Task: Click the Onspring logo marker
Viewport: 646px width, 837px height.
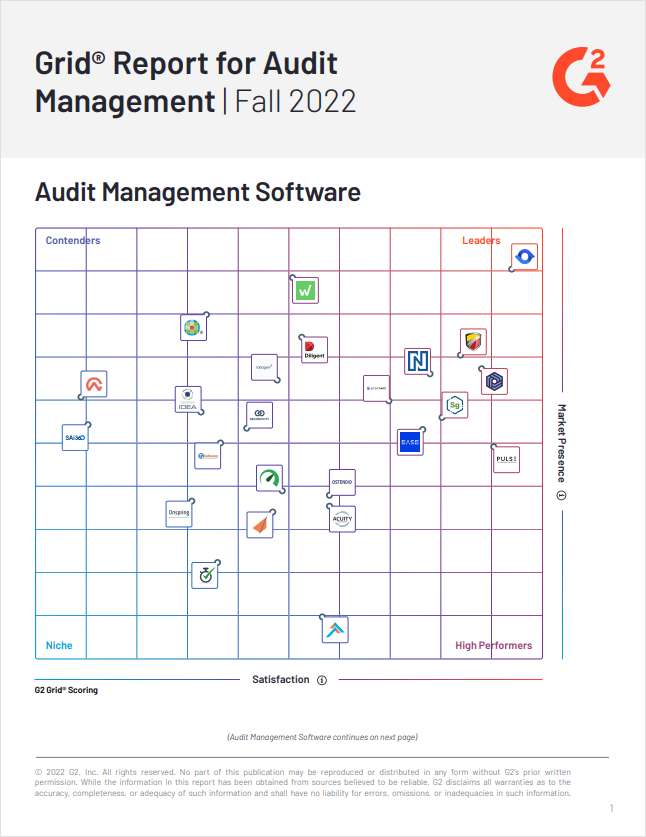Action: tap(179, 514)
